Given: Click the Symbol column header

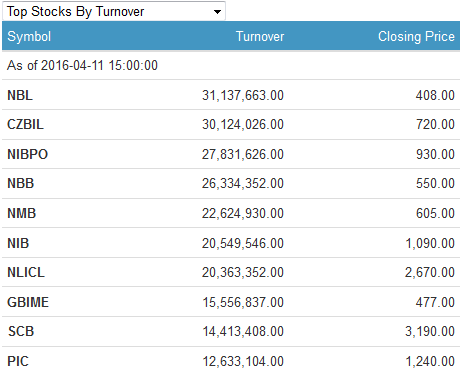Looking at the screenshot, I should (x=29, y=36).
